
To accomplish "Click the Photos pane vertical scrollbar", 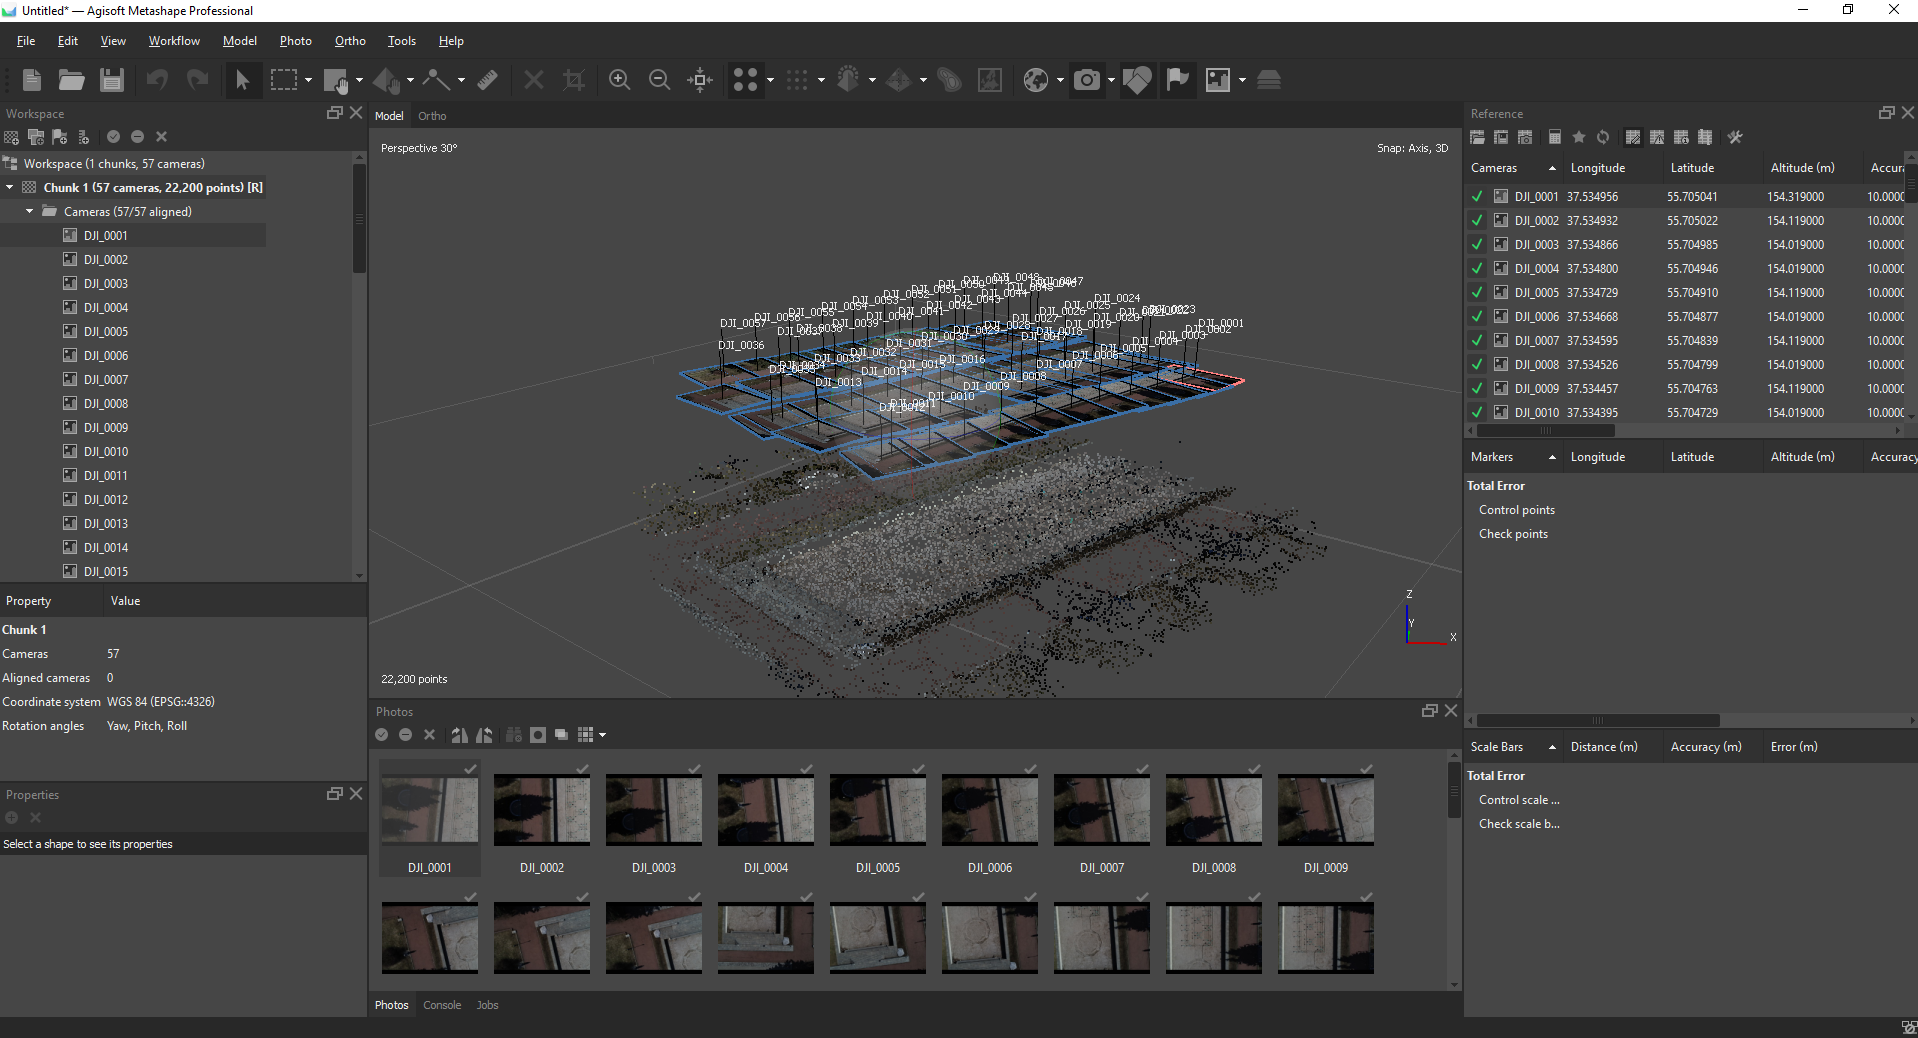I will pos(1454,790).
